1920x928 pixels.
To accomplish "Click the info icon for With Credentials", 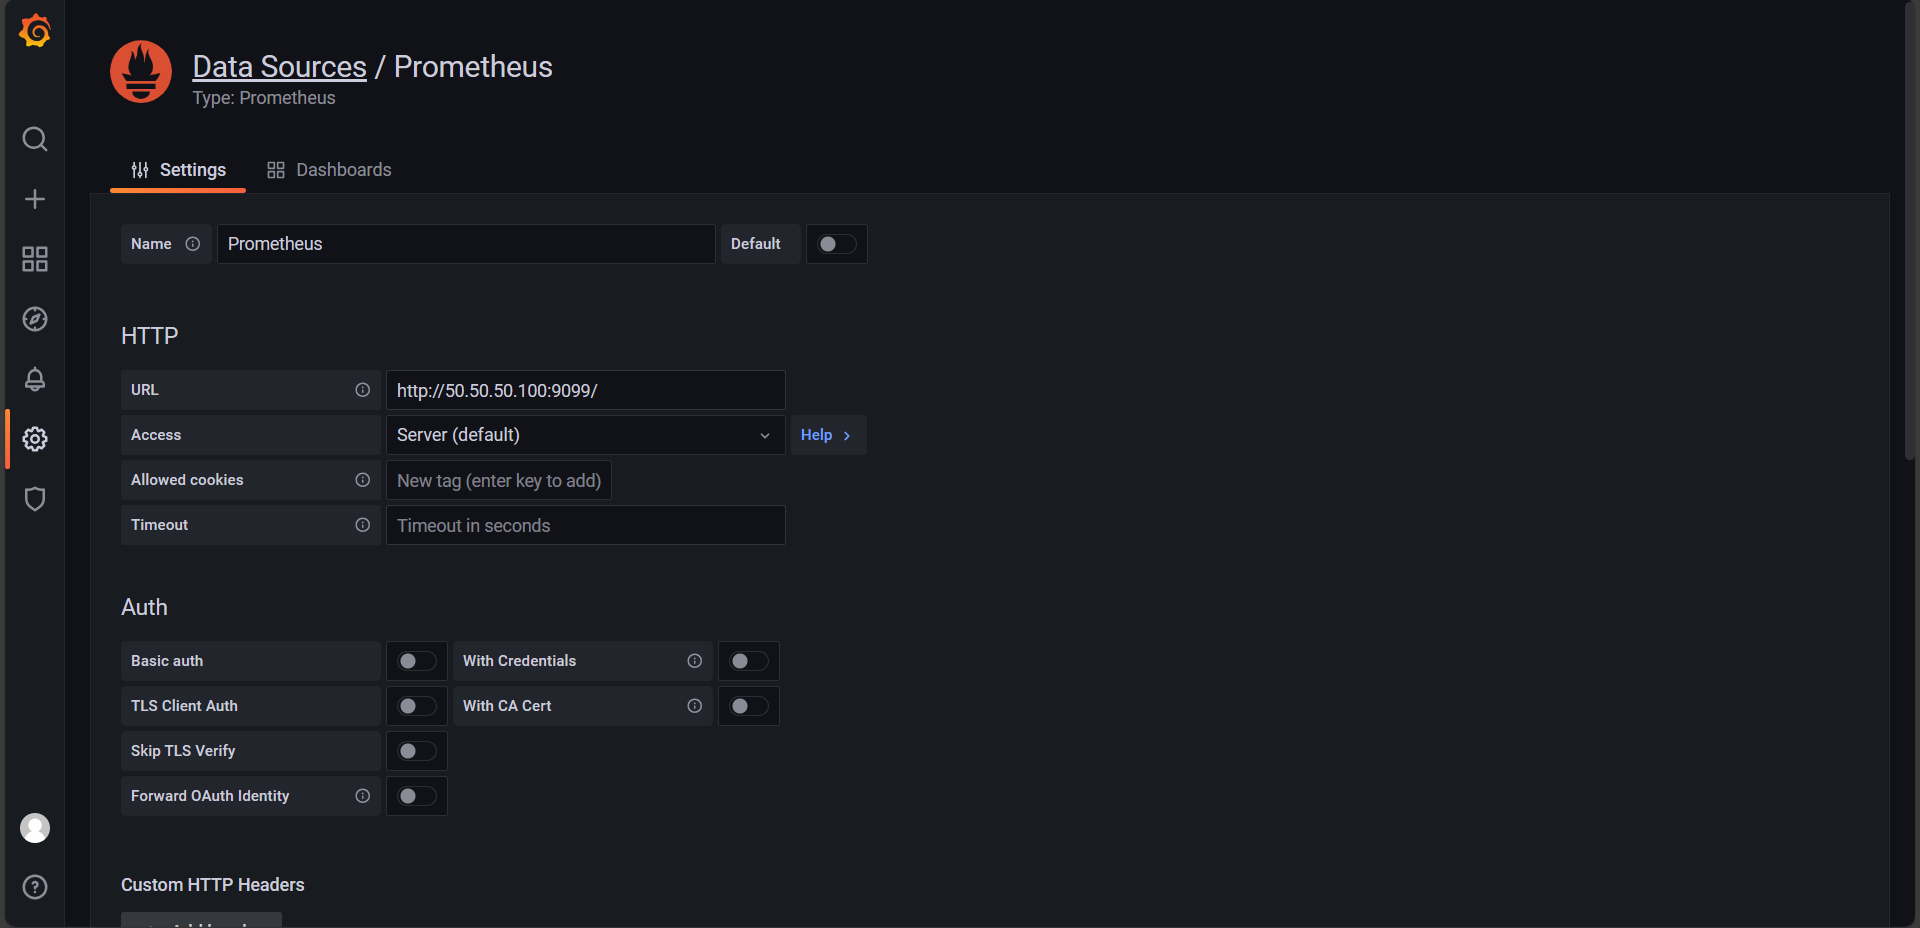I will coord(695,661).
